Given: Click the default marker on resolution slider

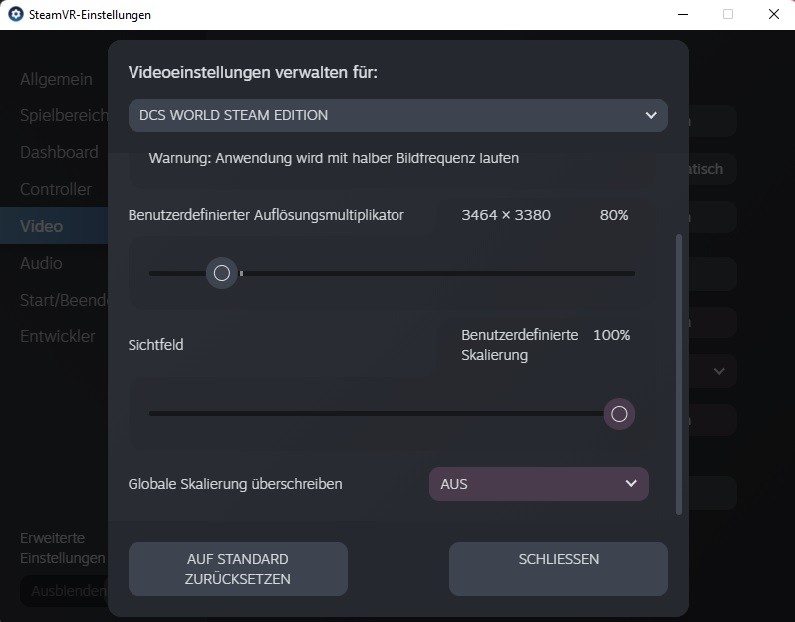Looking at the screenshot, I should coord(241,273).
